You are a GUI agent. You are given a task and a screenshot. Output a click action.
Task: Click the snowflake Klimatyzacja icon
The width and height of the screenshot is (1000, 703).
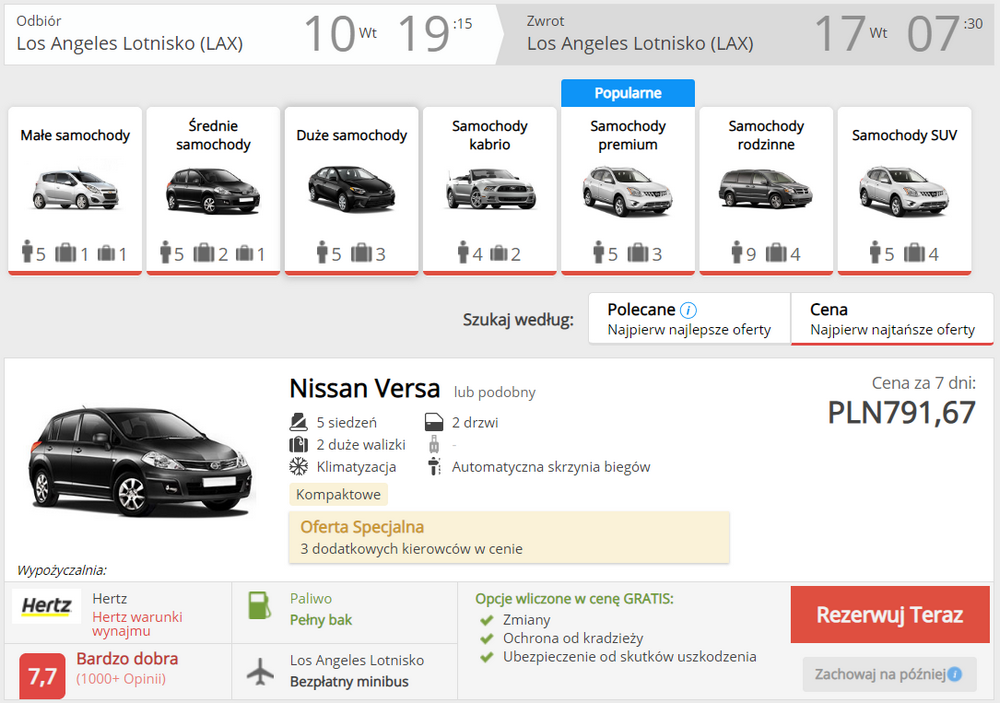pos(298,466)
